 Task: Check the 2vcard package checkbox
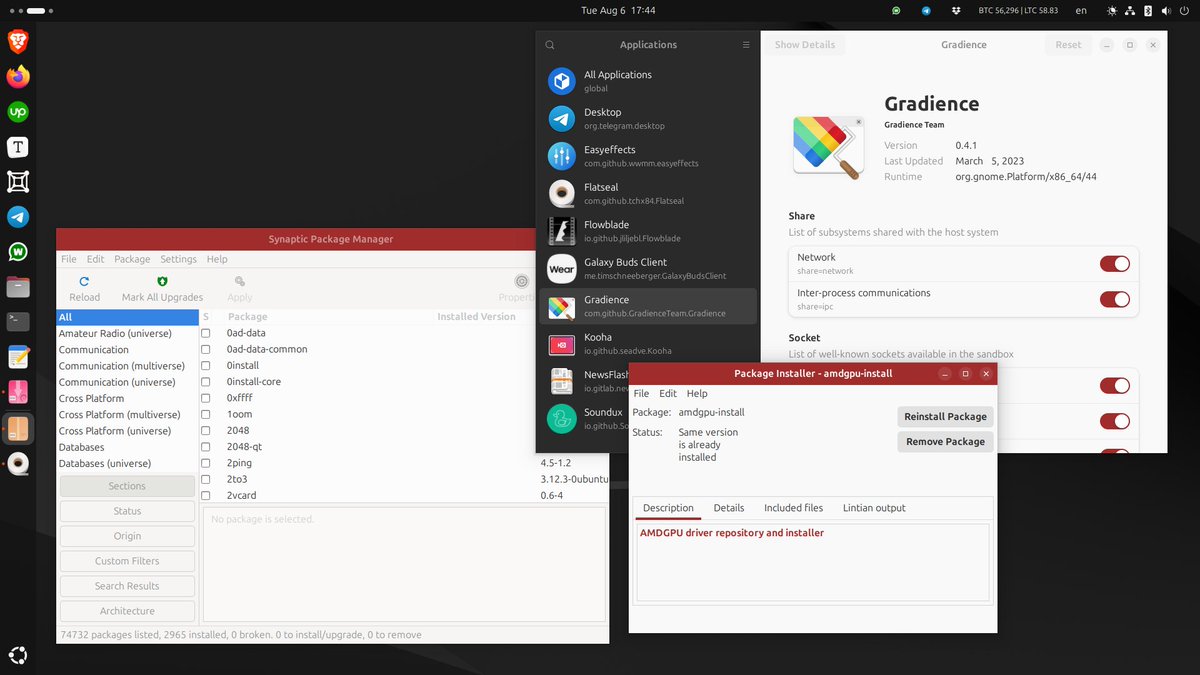(x=206, y=495)
